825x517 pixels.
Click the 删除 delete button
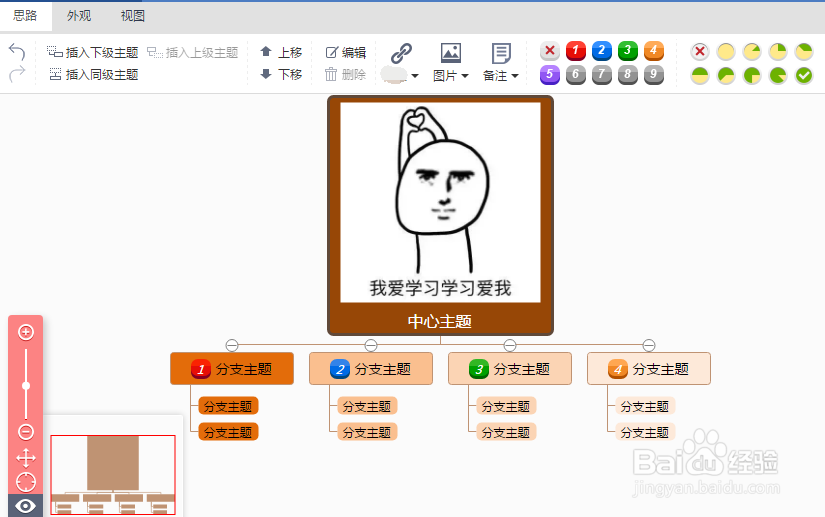(x=345, y=74)
